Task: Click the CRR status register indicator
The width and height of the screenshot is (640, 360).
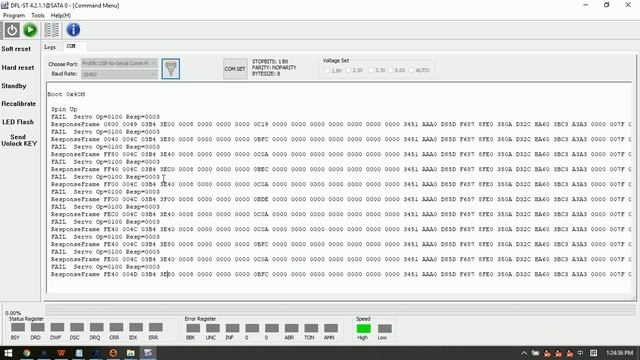Action: [x=116, y=327]
